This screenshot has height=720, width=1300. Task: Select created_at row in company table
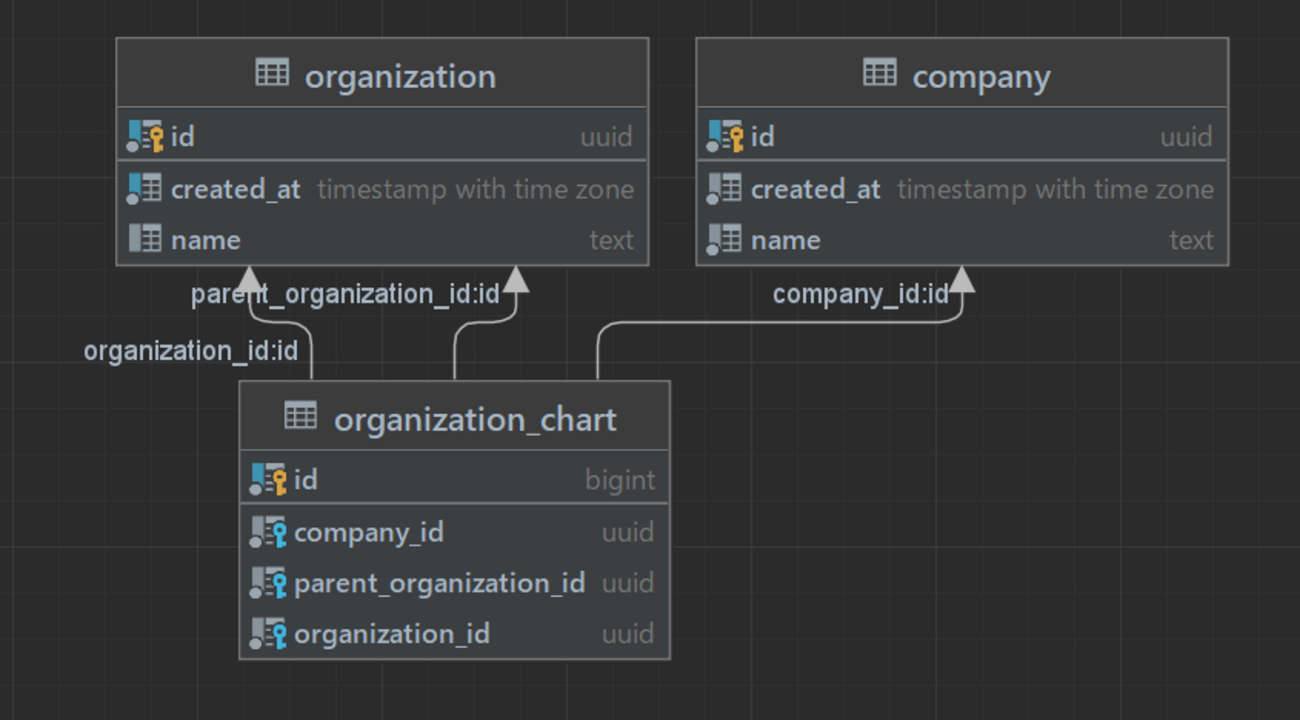(x=961, y=189)
